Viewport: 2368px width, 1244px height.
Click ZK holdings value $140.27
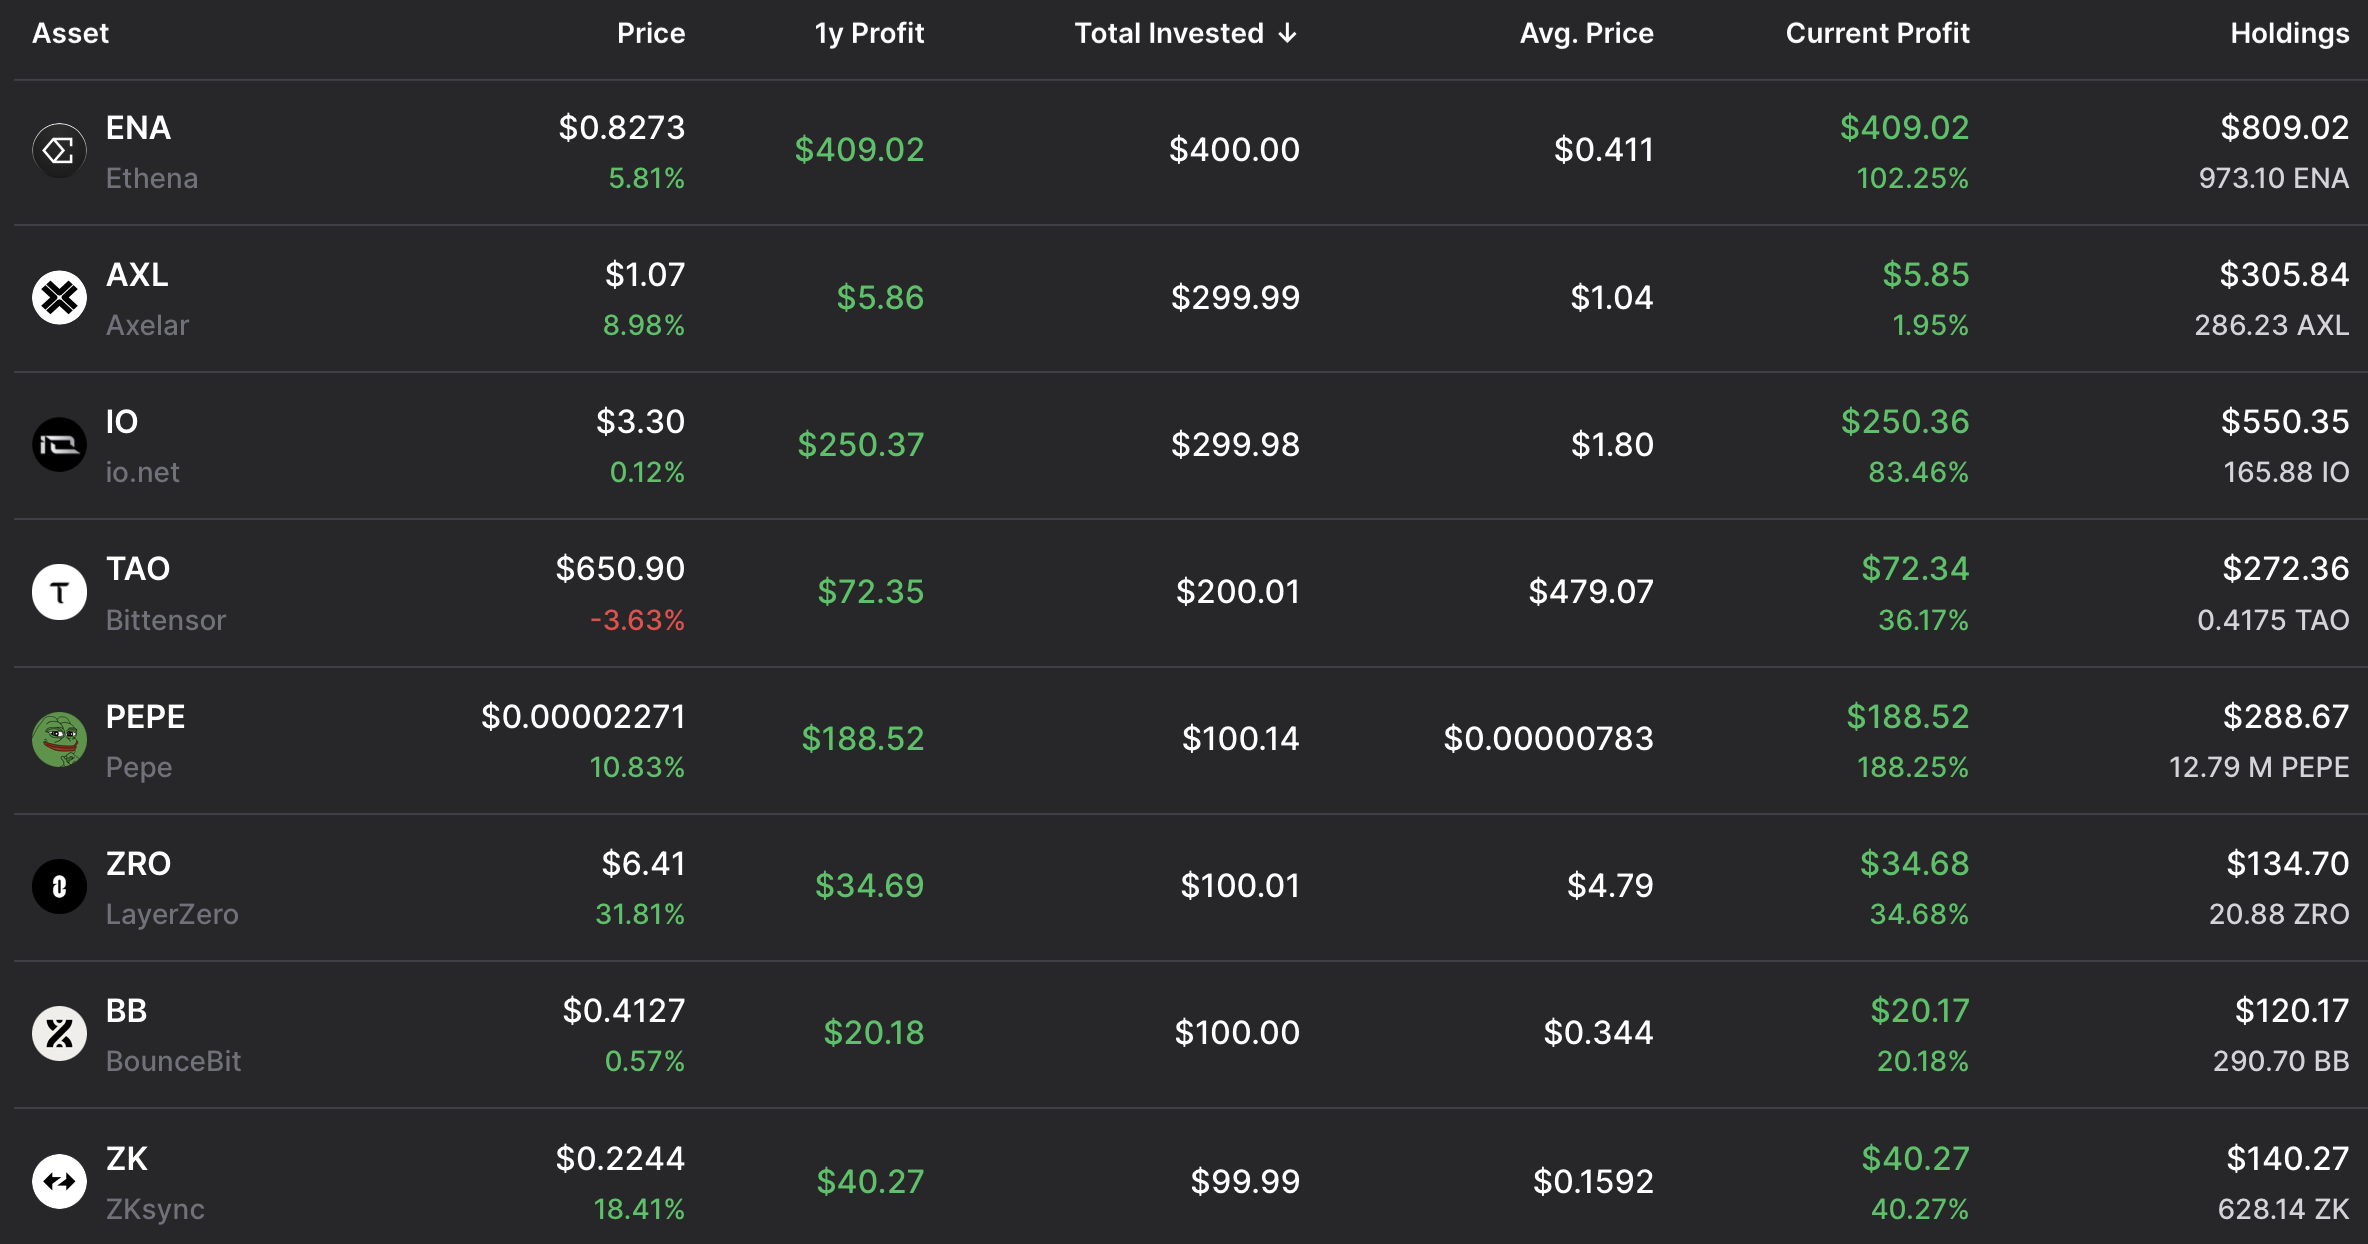coord(2287,1159)
